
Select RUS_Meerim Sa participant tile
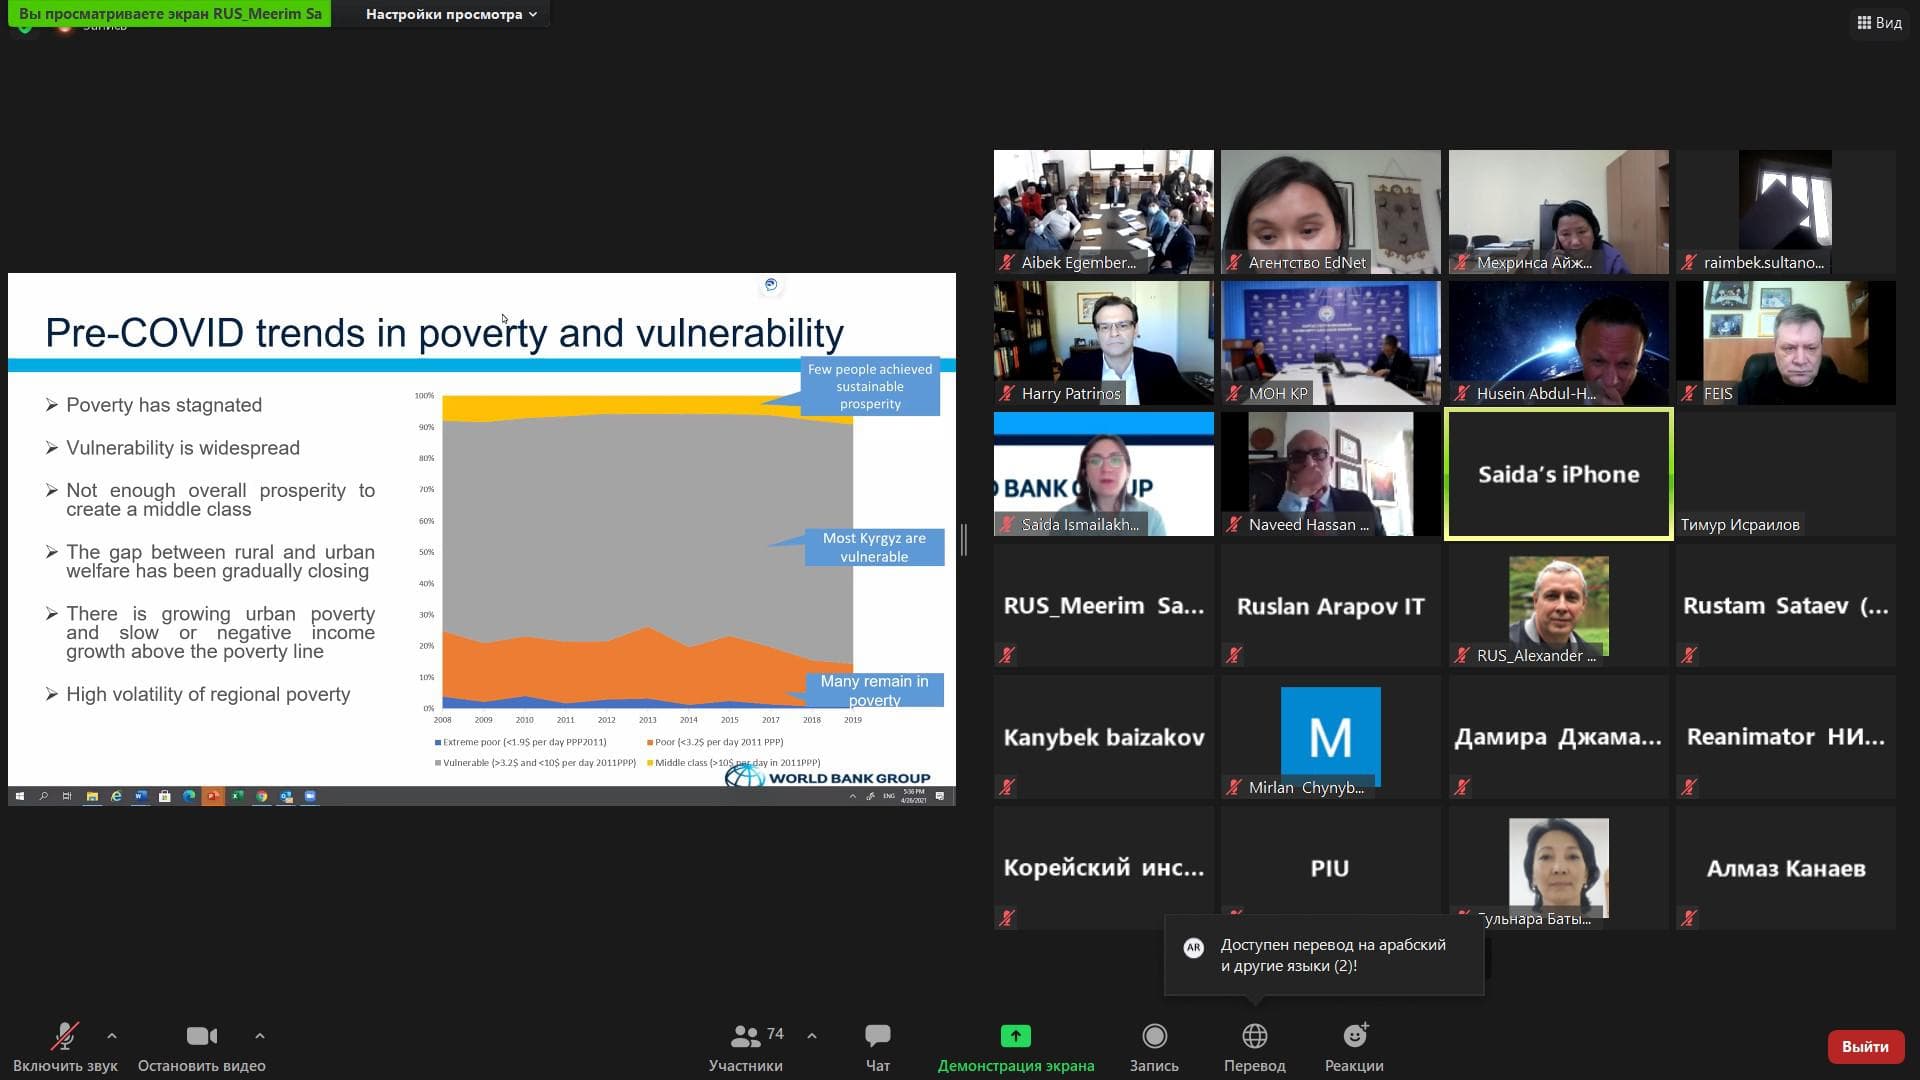click(x=1103, y=605)
